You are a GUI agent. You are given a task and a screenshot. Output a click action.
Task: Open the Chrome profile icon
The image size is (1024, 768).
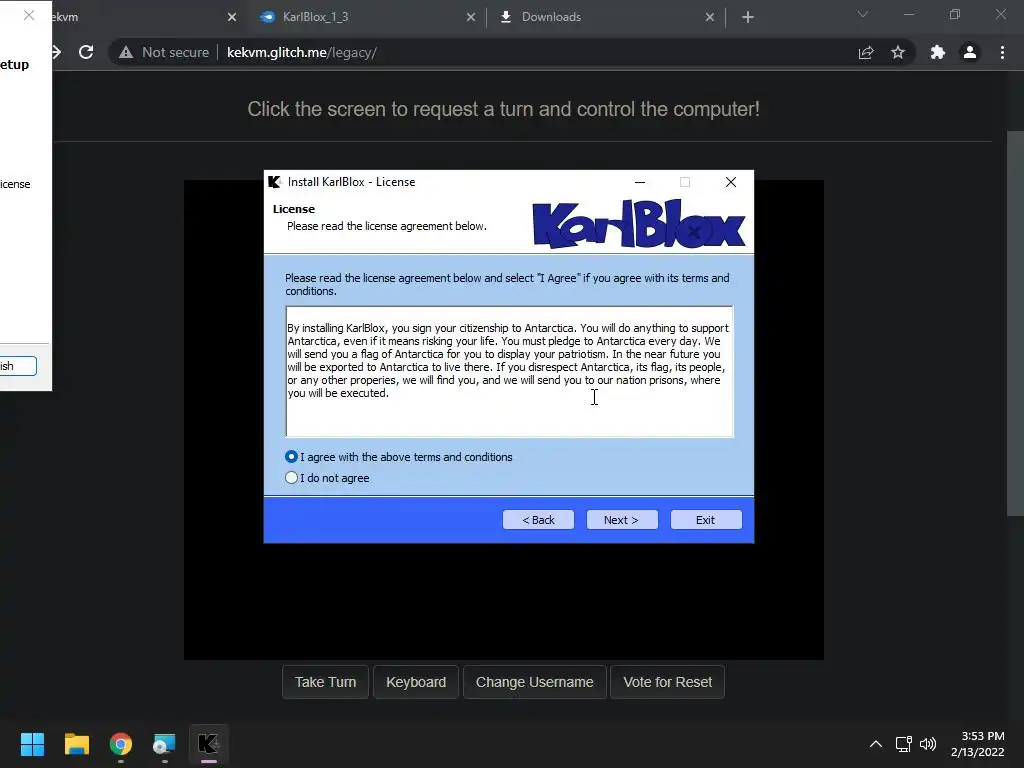click(970, 52)
